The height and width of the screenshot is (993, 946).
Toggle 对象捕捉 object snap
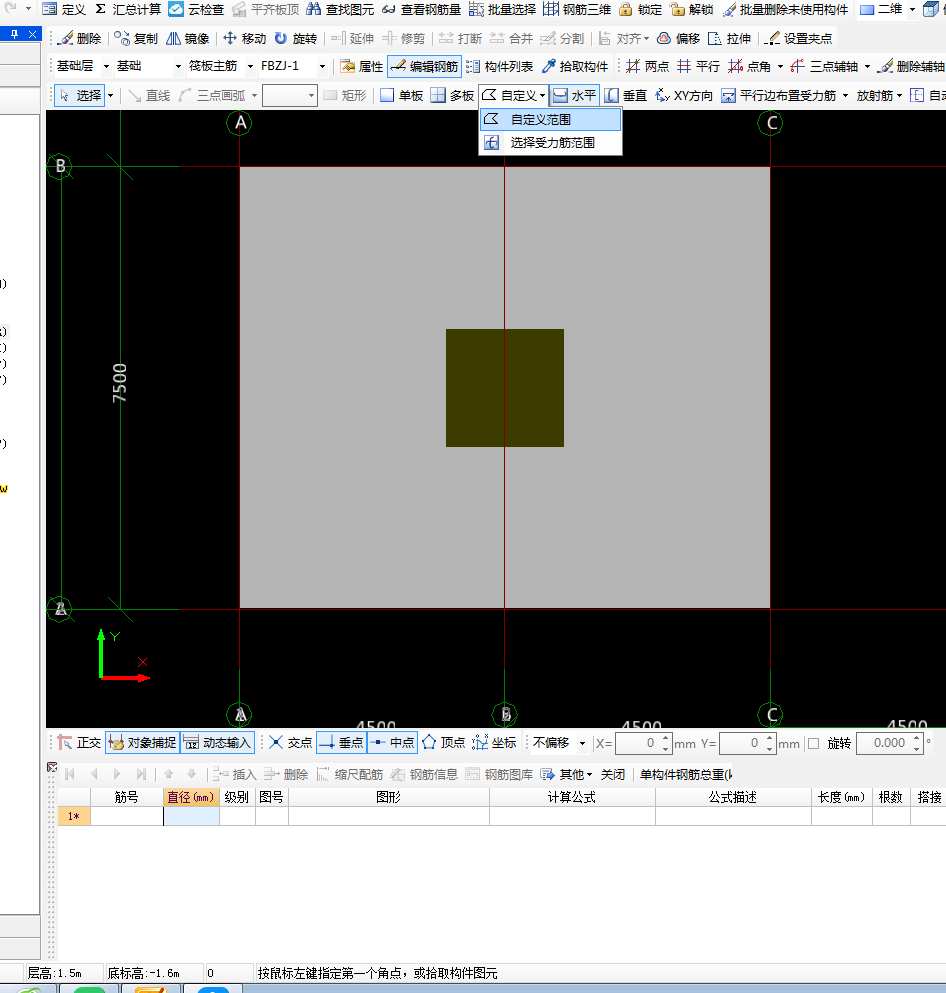coord(142,743)
